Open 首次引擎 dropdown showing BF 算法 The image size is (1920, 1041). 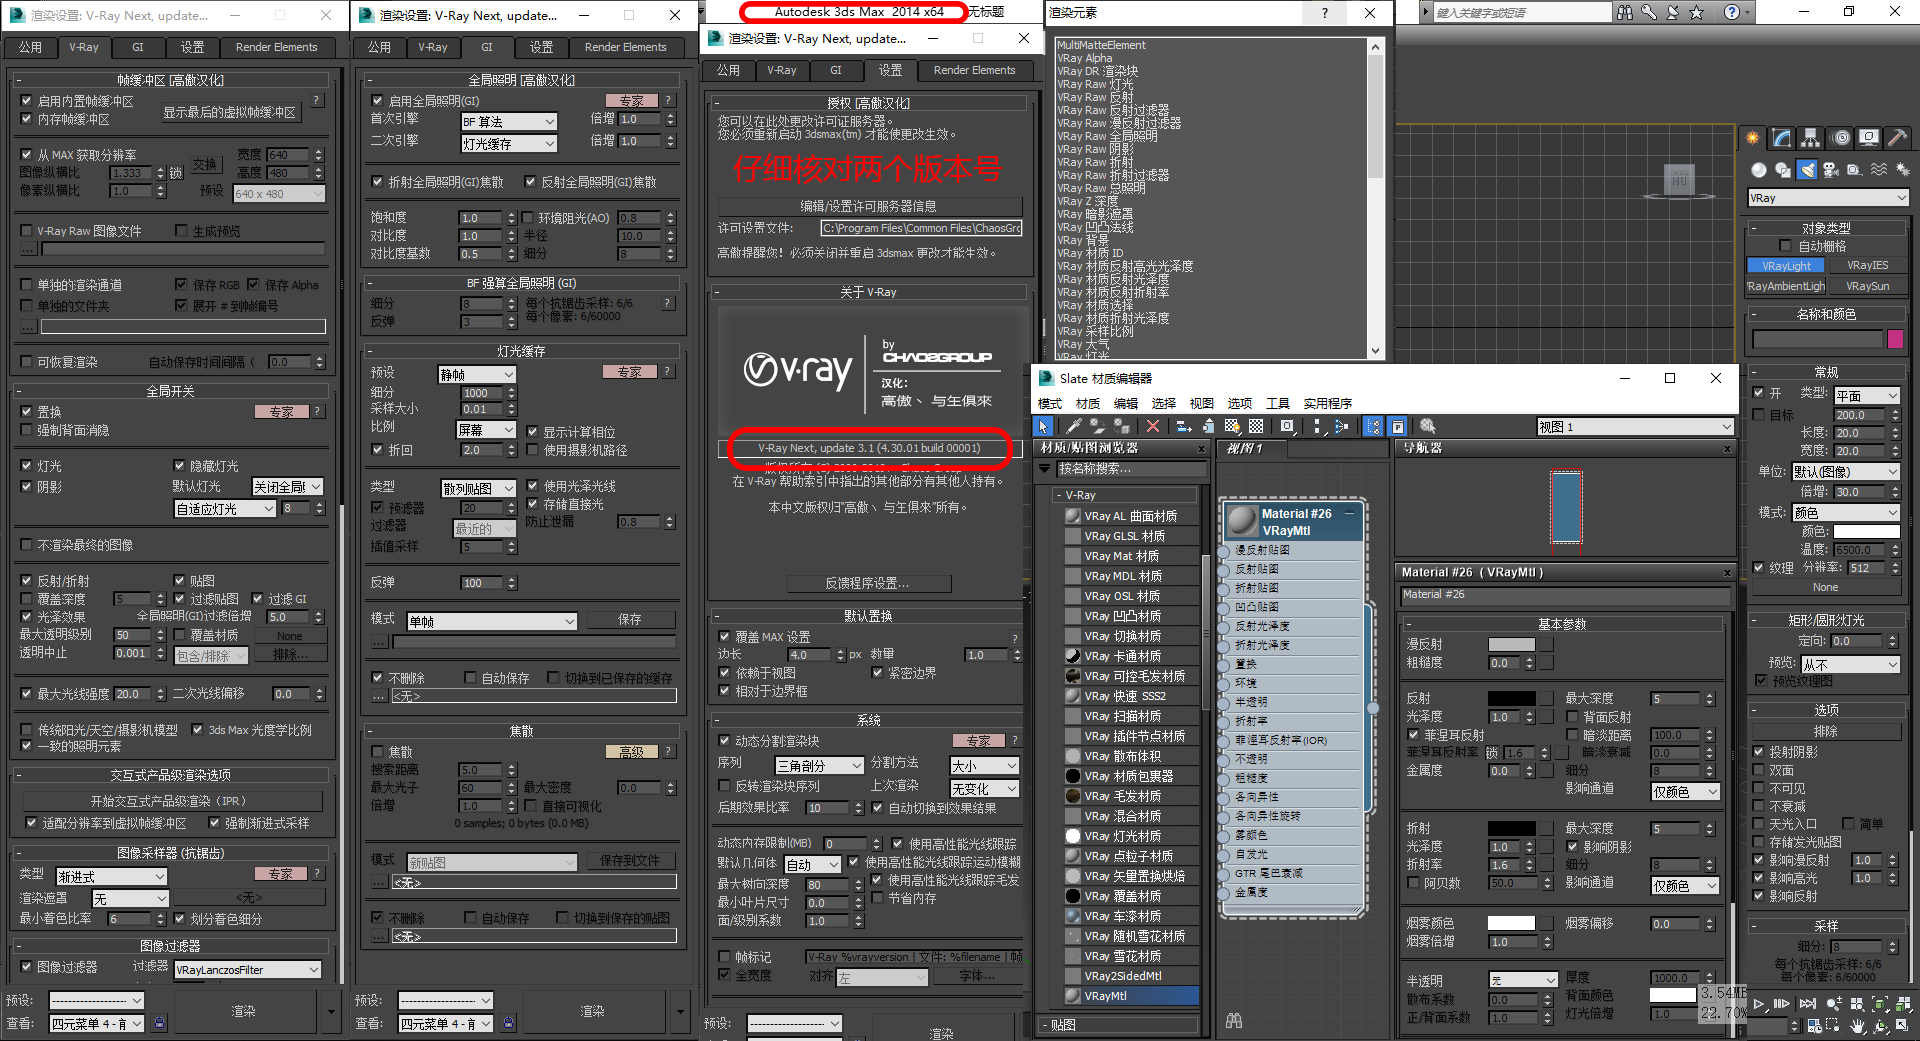(508, 121)
